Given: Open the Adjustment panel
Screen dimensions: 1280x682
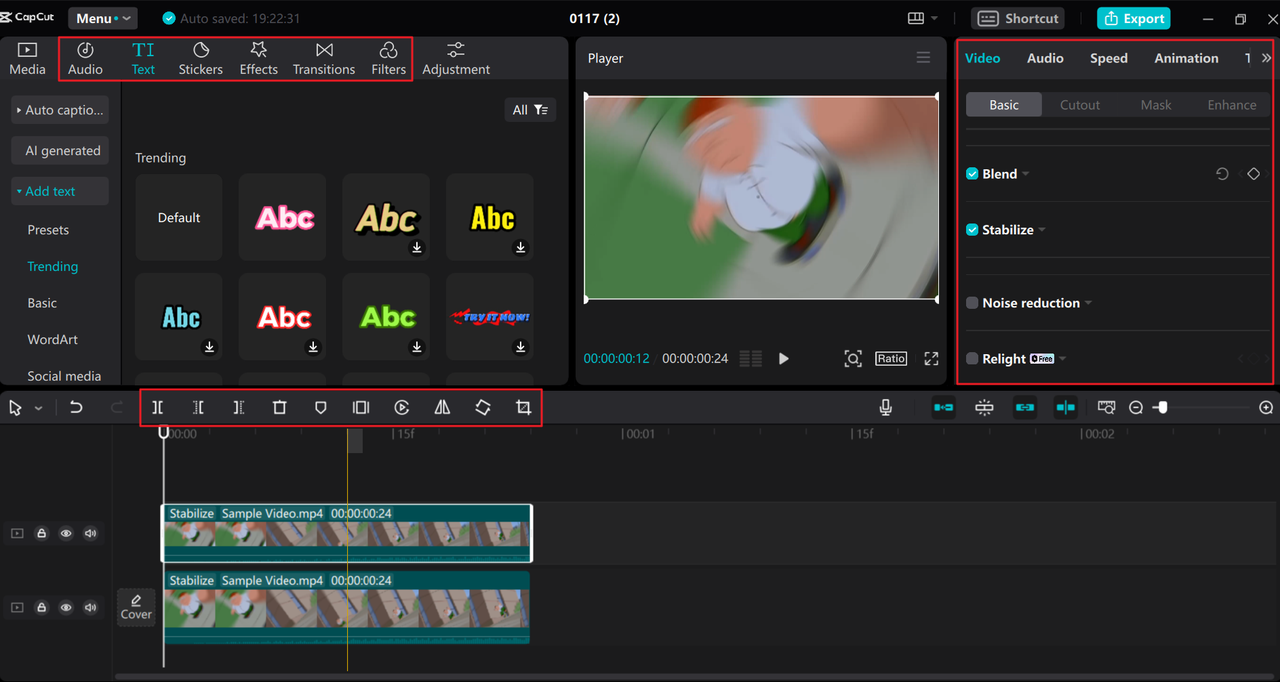Looking at the screenshot, I should pos(456,58).
